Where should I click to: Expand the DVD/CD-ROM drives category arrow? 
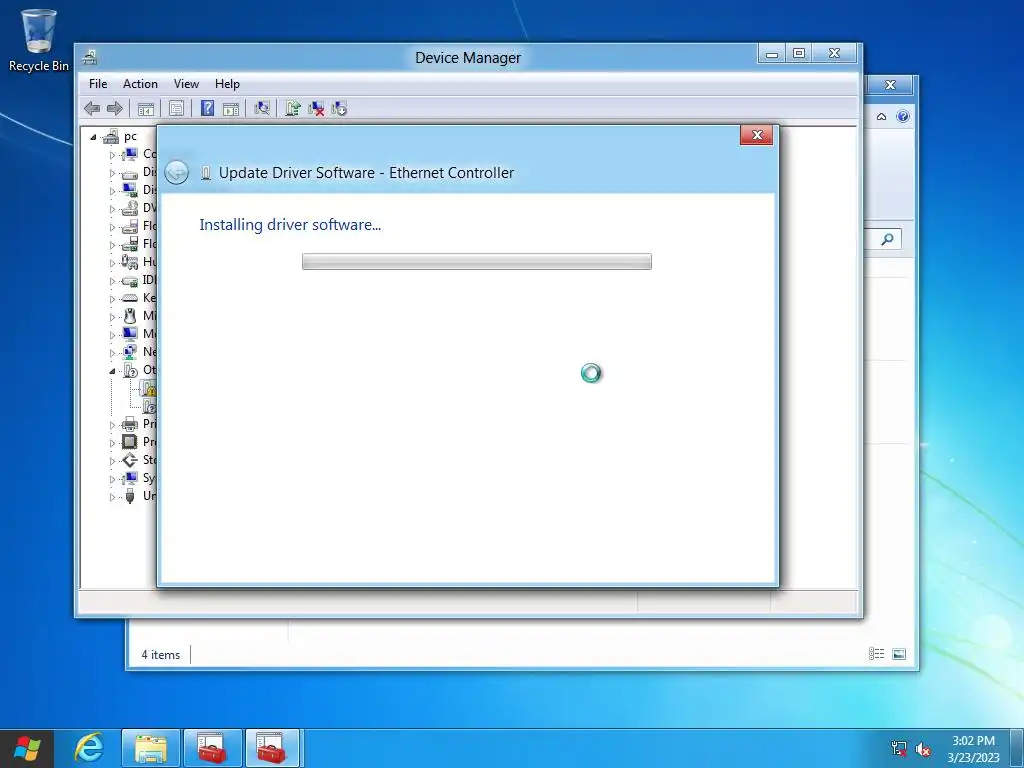pyautogui.click(x=112, y=209)
